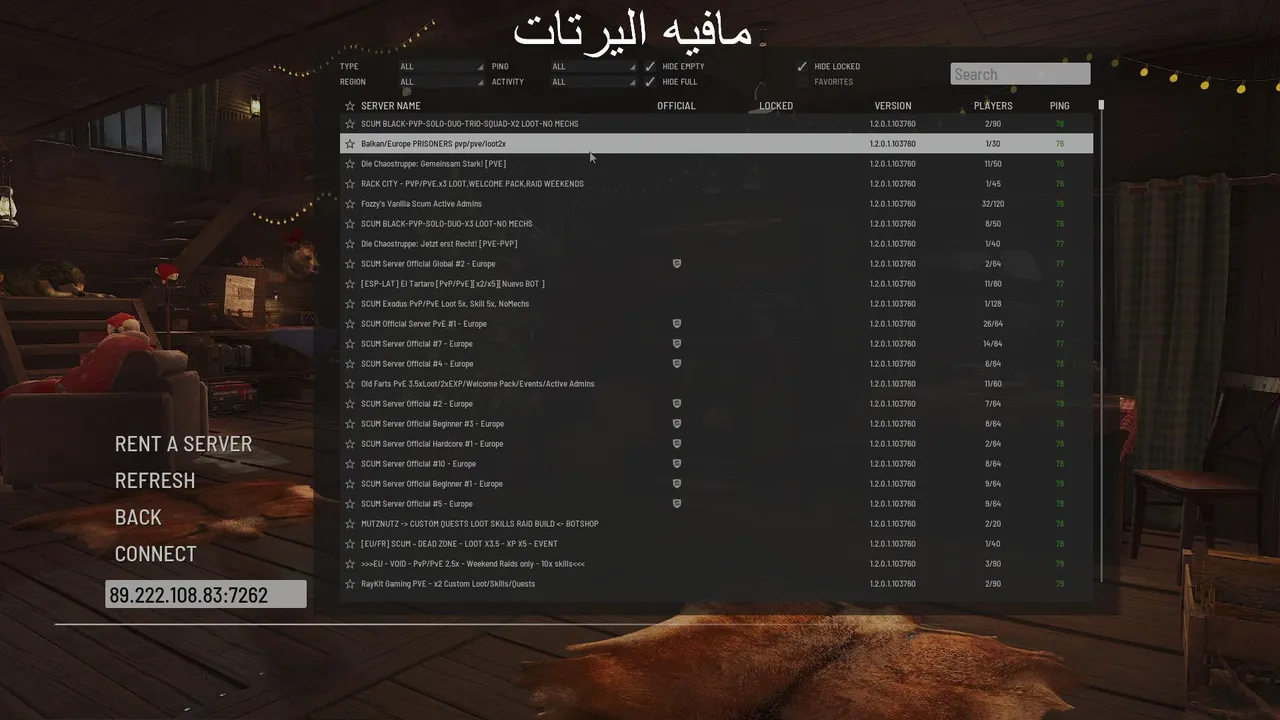Image resolution: width=1280 pixels, height=720 pixels.
Task: Click the server list scrollbar thumb
Action: pyautogui.click(x=1101, y=104)
